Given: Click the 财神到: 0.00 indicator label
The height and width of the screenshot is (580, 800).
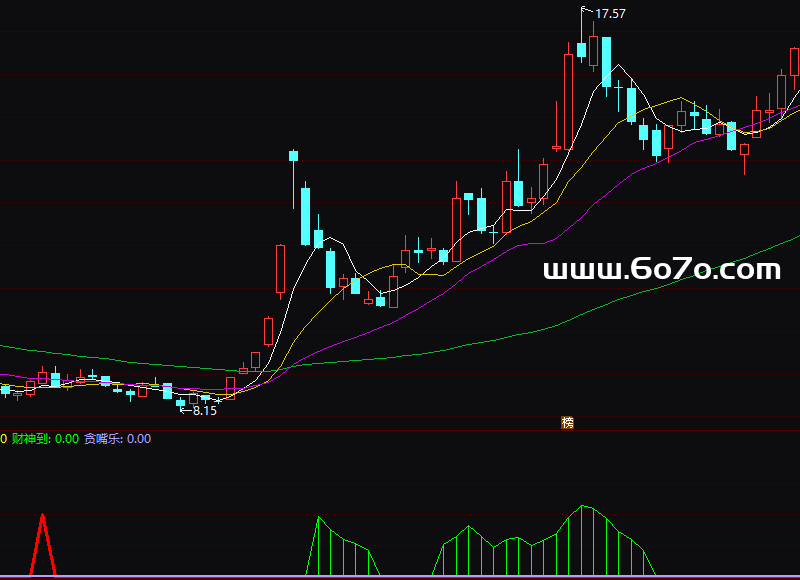Looking at the screenshot, I should 45,439.
